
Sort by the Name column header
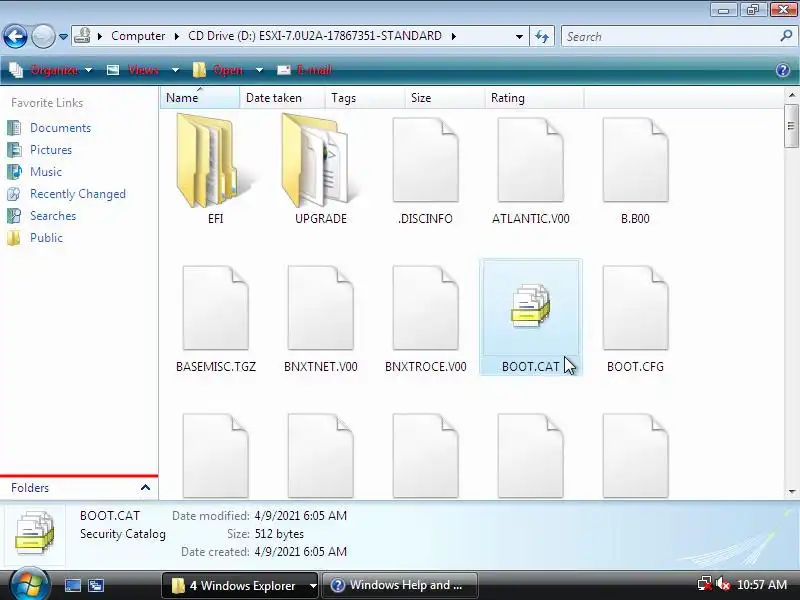199,97
